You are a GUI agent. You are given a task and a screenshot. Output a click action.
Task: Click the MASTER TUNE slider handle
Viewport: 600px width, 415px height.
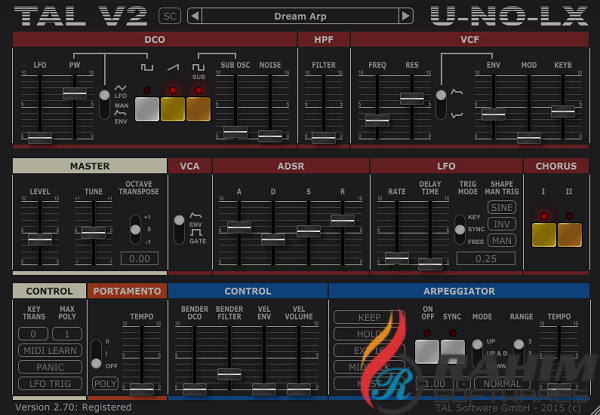coord(93,232)
